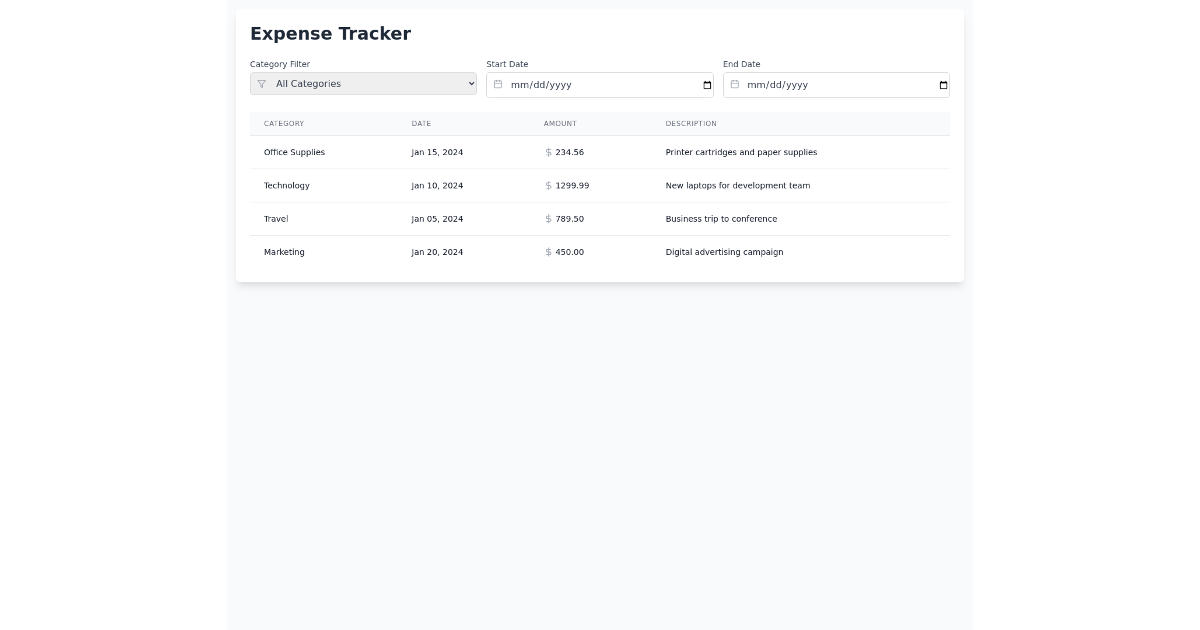Click the chevron on the Category Filter dropdown
1200x630 pixels.
pos(470,84)
